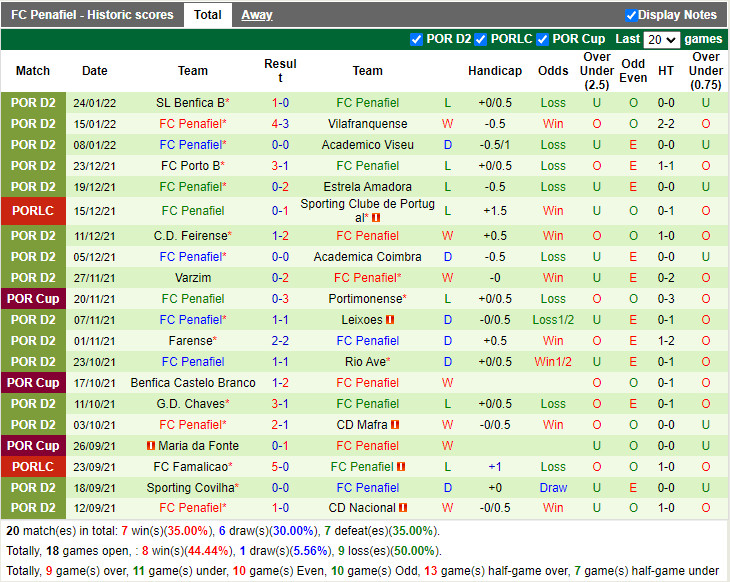Click the 0-3 score against Portimonense
Screen dimensions: 730x582
click(x=280, y=299)
